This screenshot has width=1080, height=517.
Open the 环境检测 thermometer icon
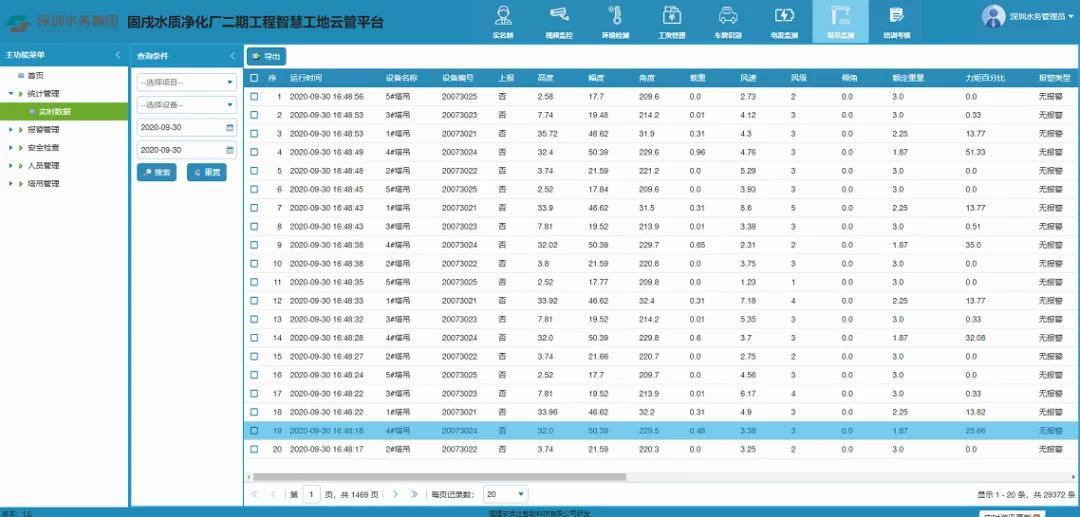(616, 16)
